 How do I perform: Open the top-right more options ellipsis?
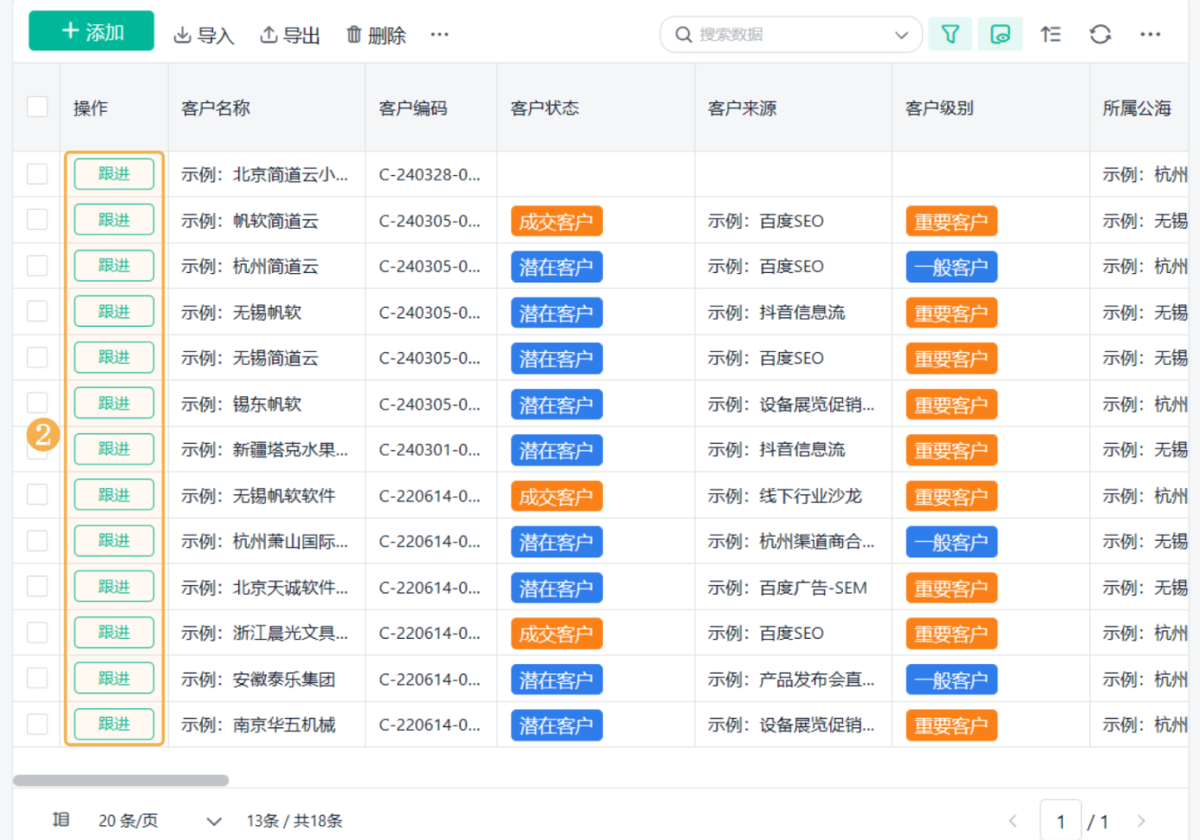[1150, 34]
